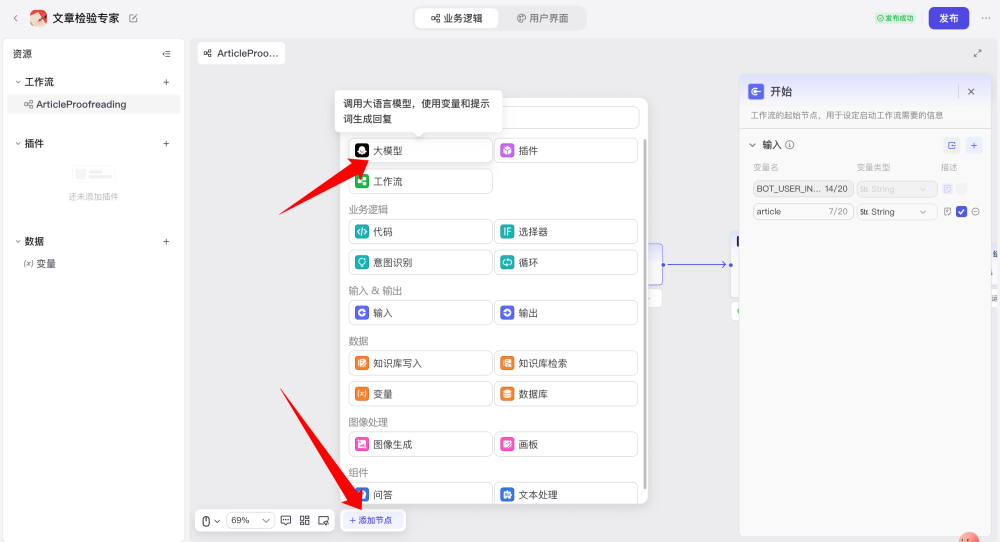
Task: Add a new input variable with plus
Action: point(974,145)
